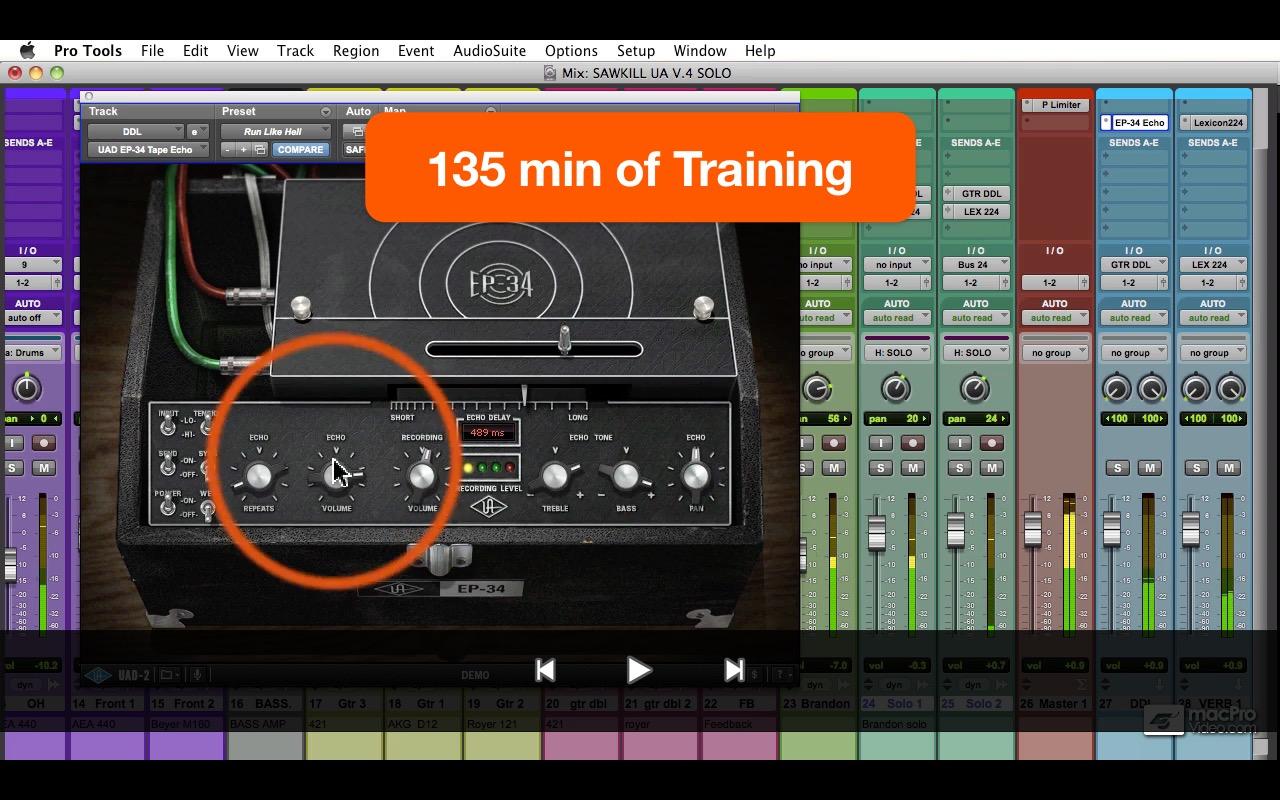Screen dimensions: 1280x800
Task: Click the next preset plus button
Action: click(x=243, y=150)
